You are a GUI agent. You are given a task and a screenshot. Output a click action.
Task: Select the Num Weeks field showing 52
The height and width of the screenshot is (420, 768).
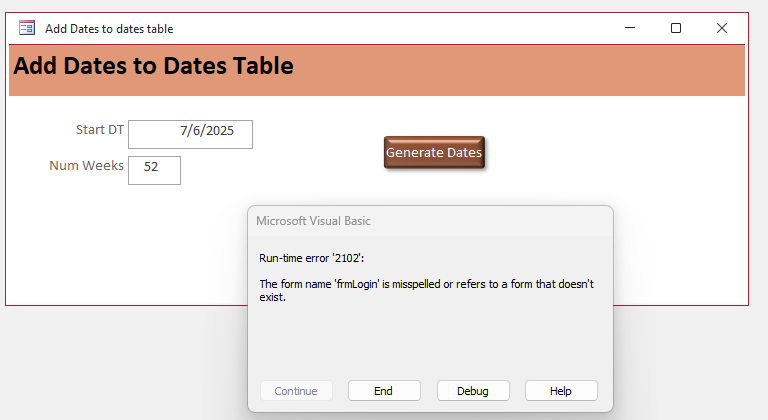point(154,171)
